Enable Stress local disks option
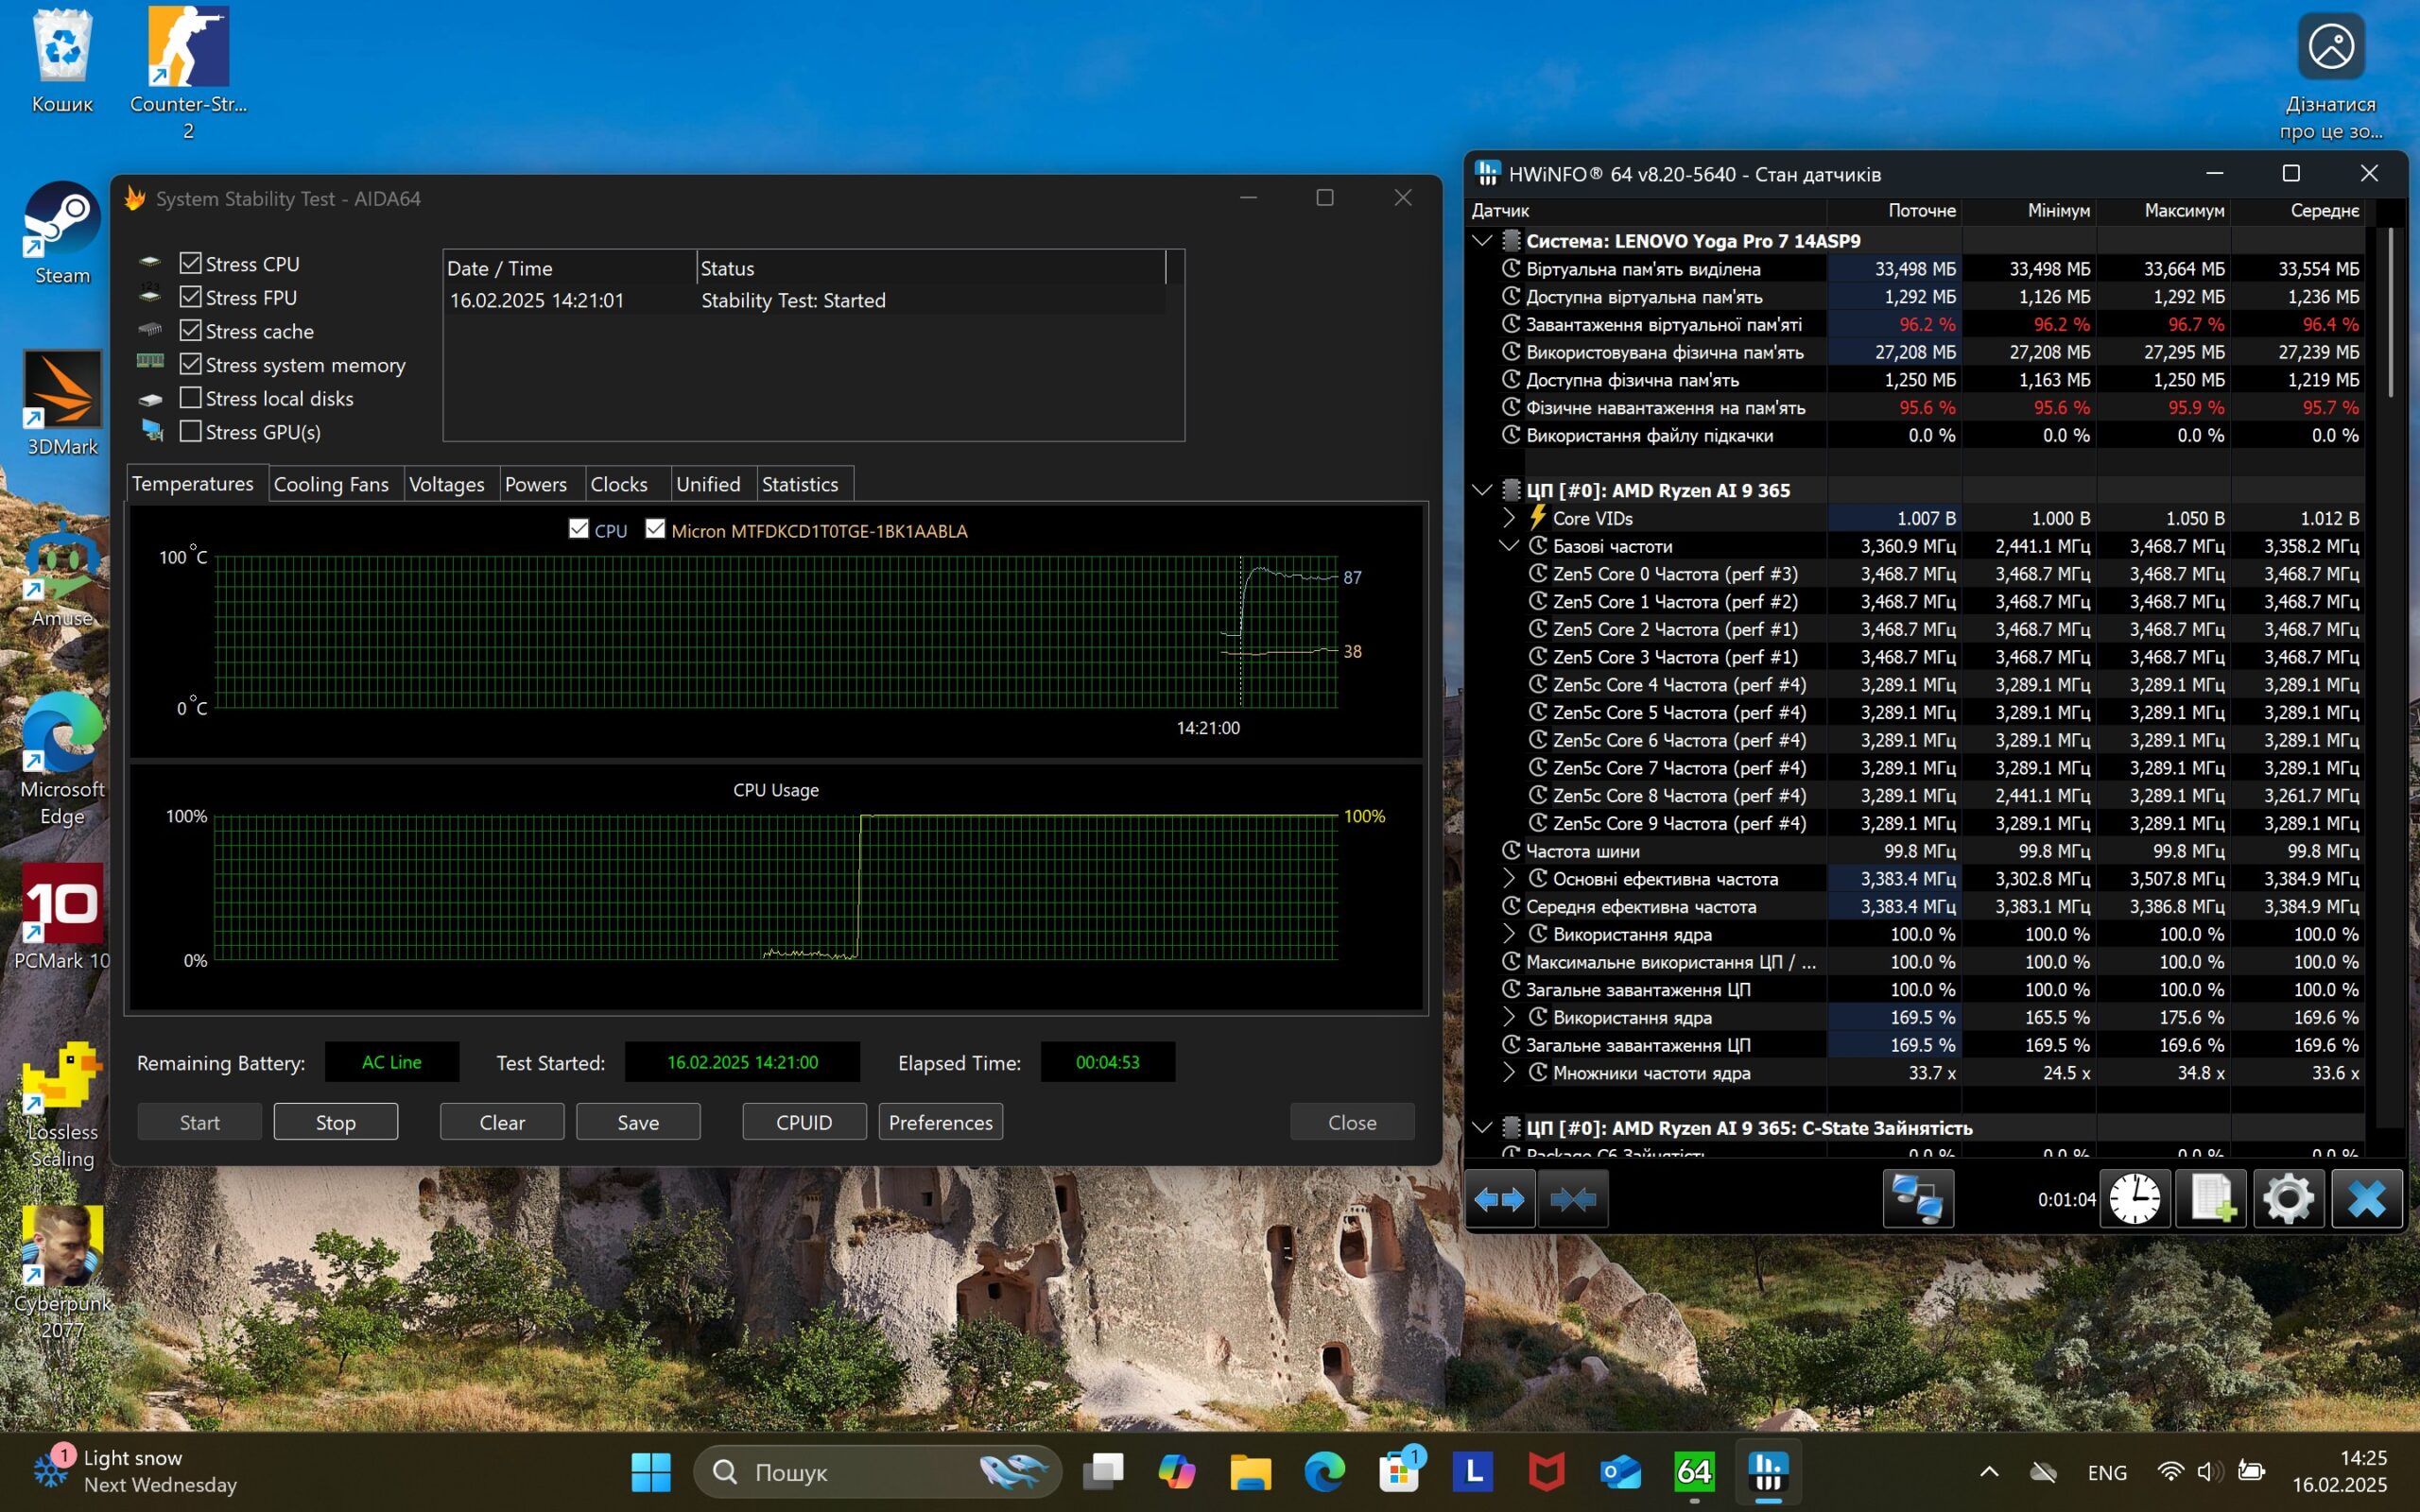Viewport: 2420px width, 1512px height. (x=190, y=398)
